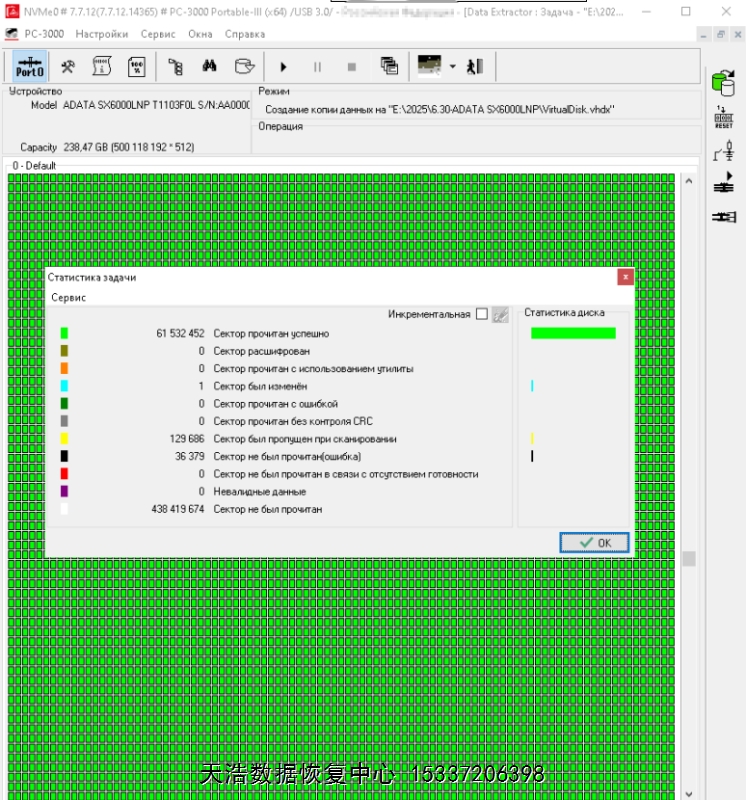Click the green successfully-read sector swatch
The width and height of the screenshot is (746, 800).
click(x=64, y=333)
